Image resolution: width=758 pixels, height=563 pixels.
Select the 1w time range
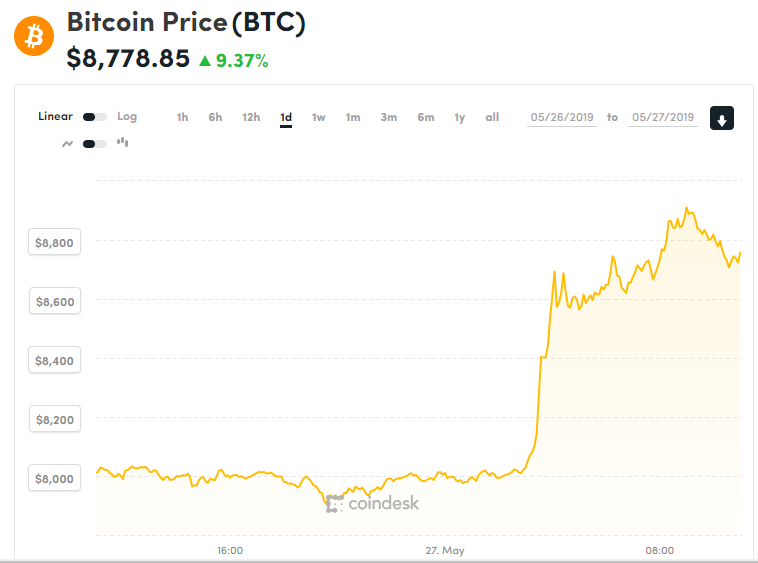tap(318, 117)
